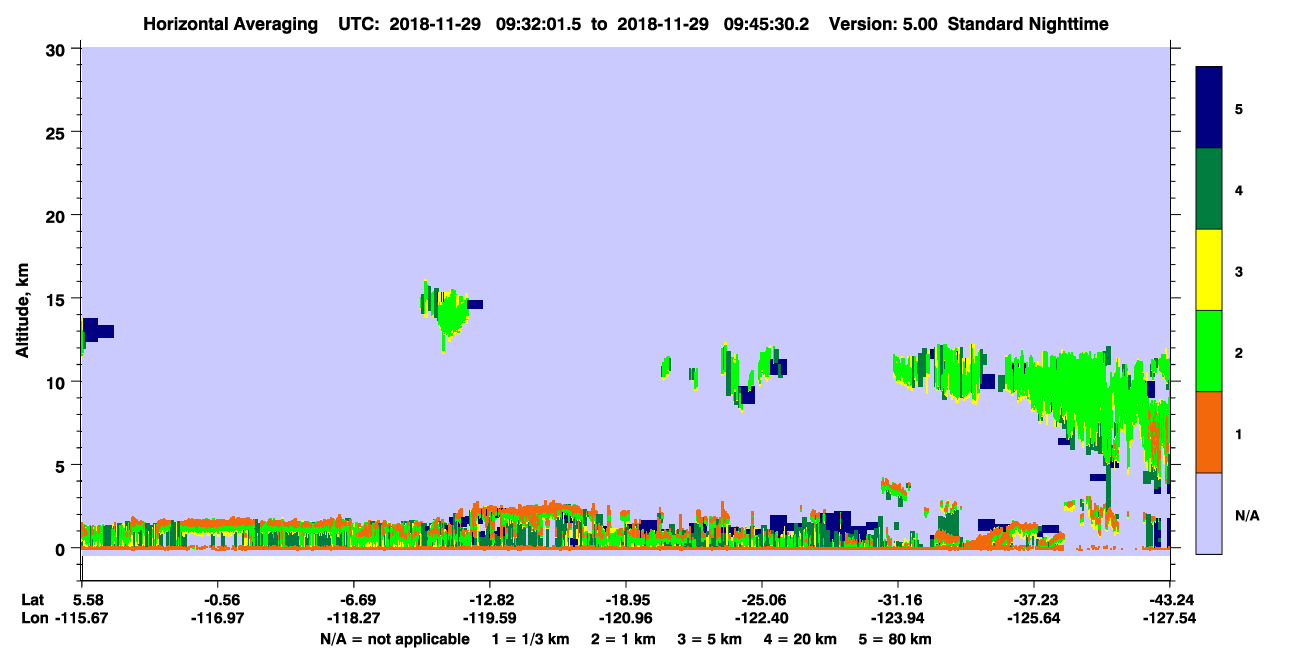Click the lavender N/A colorbar segment

1209,513
